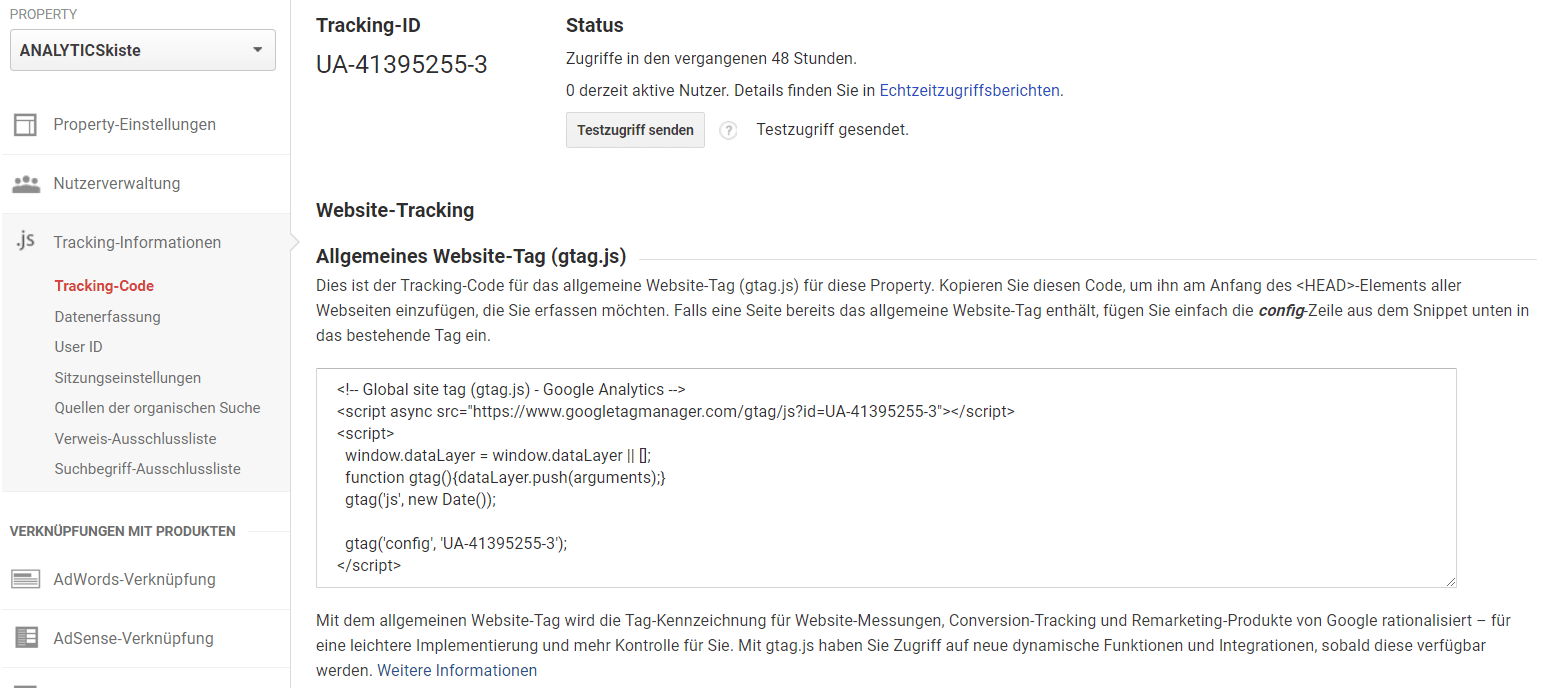The image size is (1546, 688).
Task: Open the Echtzeitzugriffsberichten link
Action: [x=969, y=90]
